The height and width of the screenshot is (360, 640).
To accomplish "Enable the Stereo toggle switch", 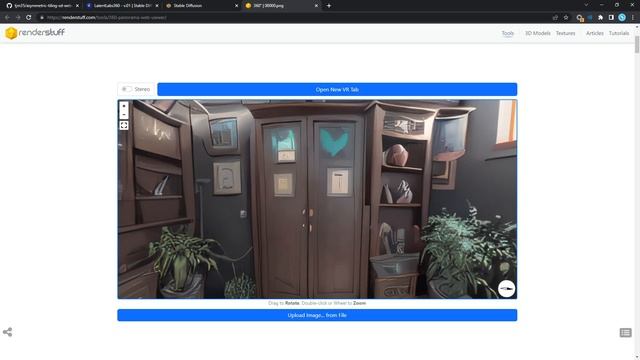I will [x=127, y=89].
